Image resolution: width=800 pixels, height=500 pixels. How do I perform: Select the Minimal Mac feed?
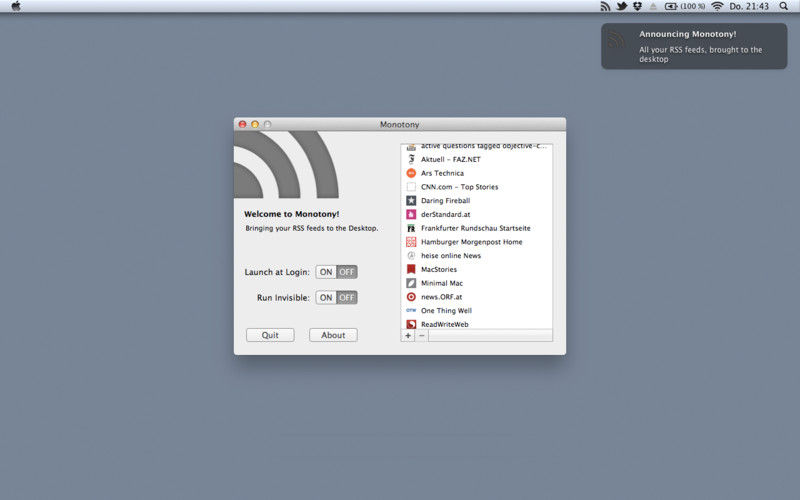tap(477, 283)
